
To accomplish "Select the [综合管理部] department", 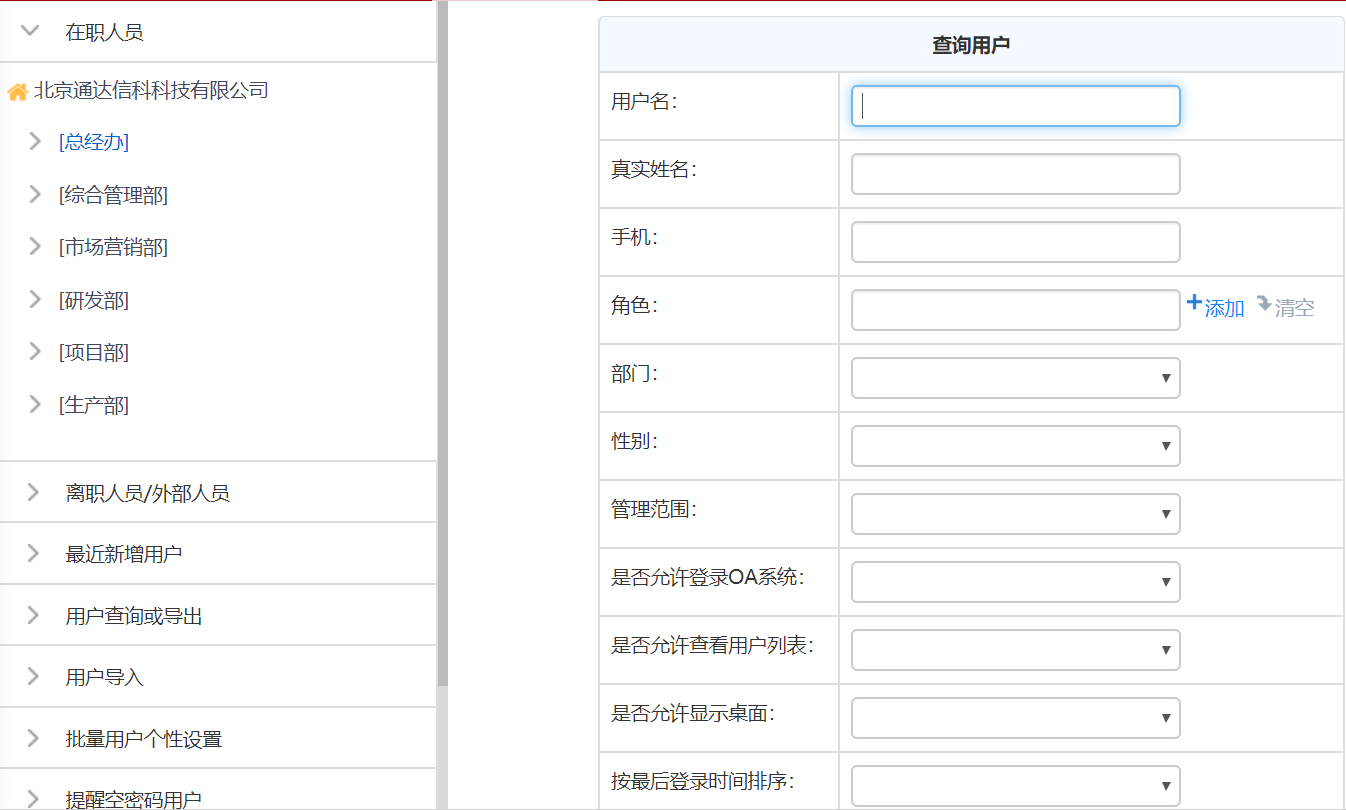I will (113, 195).
